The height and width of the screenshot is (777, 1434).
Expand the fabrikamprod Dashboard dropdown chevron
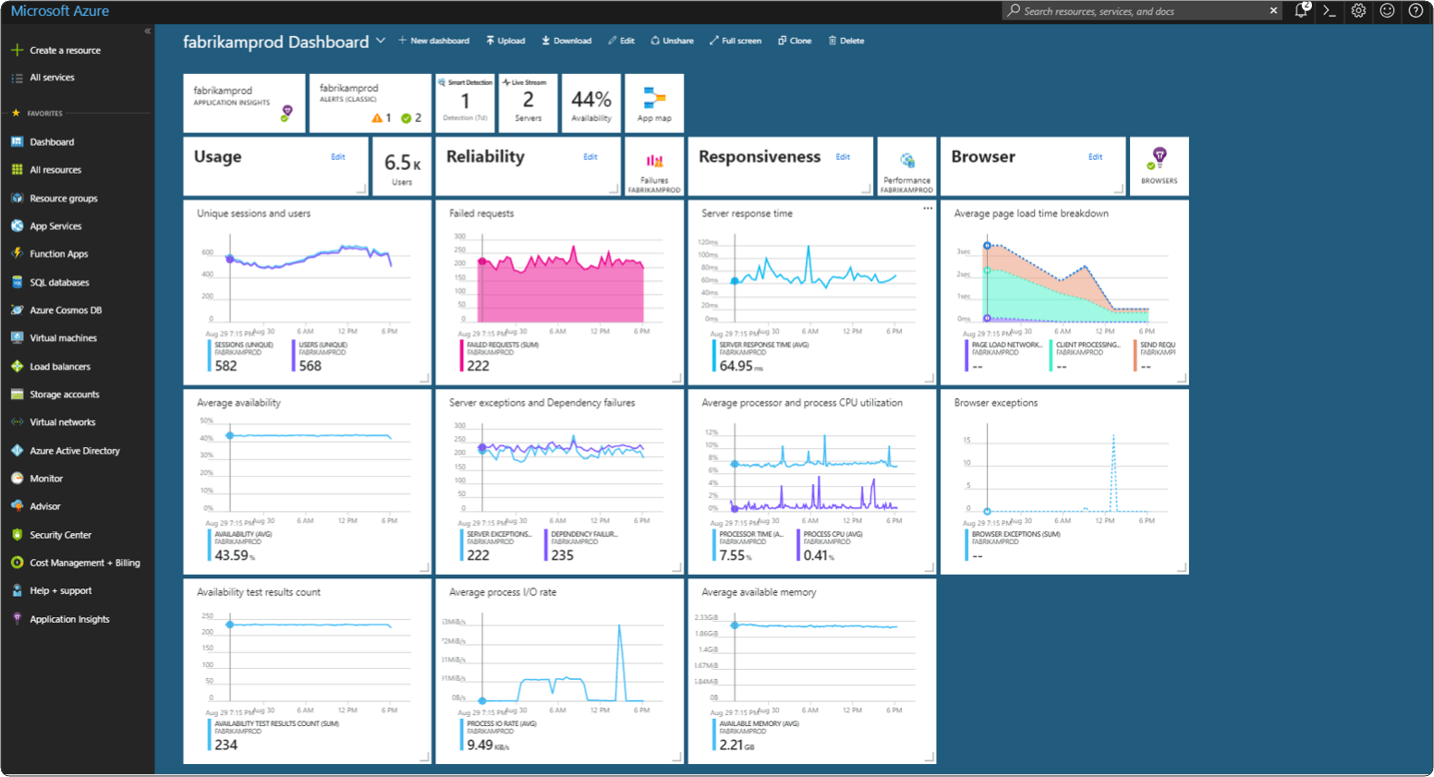coord(380,42)
